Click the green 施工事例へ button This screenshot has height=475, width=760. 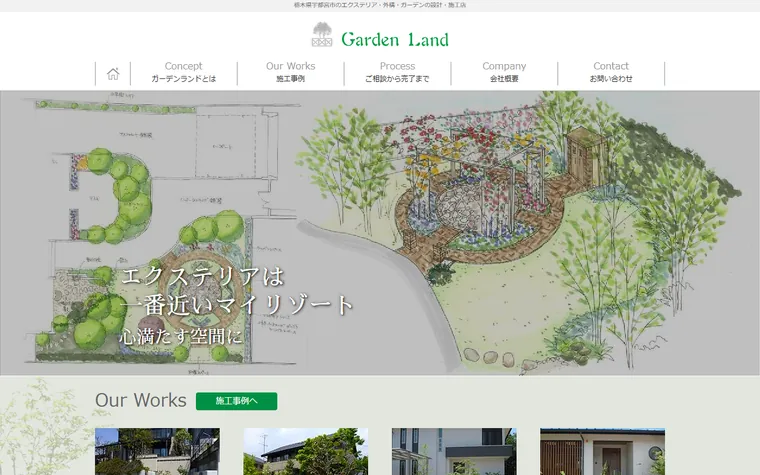coord(237,401)
